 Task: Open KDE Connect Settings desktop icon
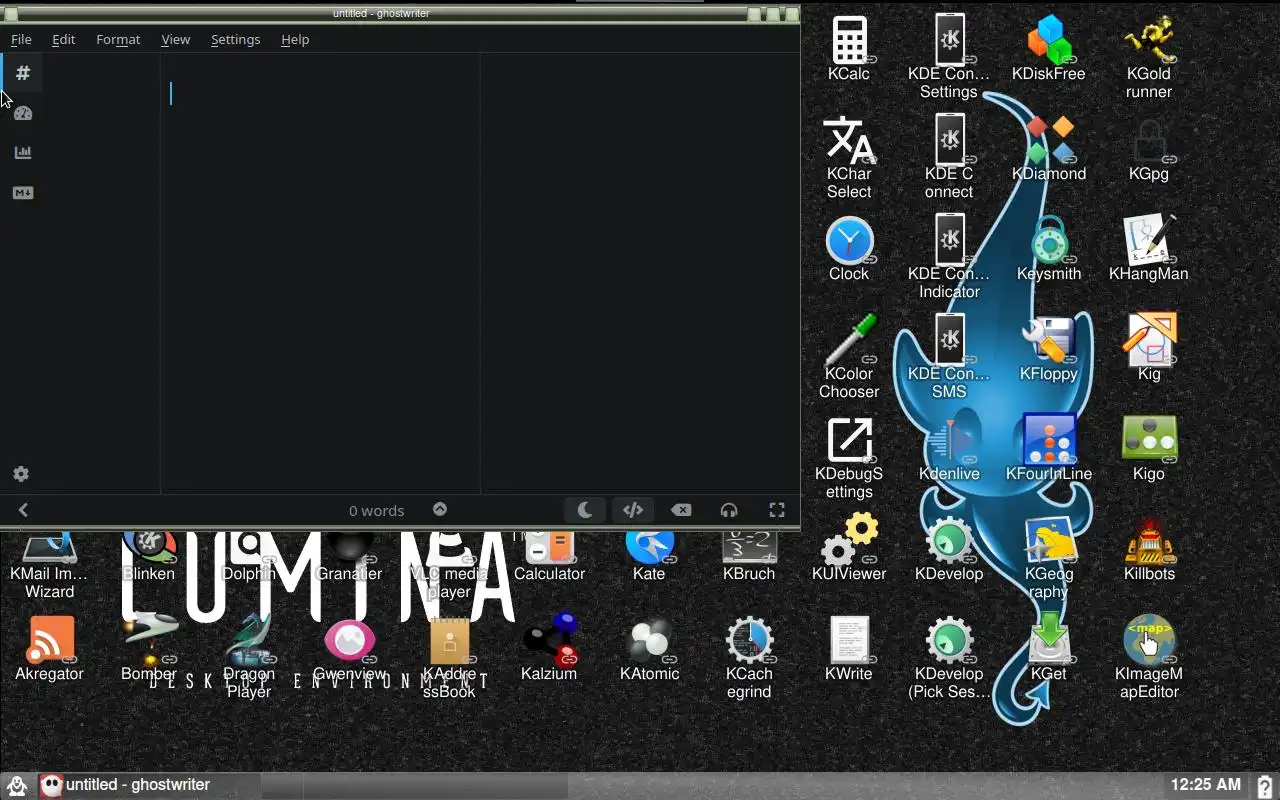949,57
